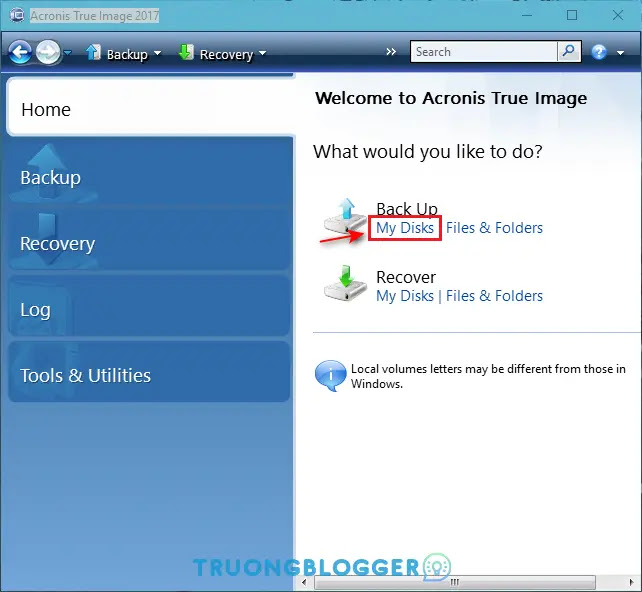Open the Tools & Utilities sidebar section
Image resolution: width=642 pixels, height=592 pixels.
(x=149, y=372)
